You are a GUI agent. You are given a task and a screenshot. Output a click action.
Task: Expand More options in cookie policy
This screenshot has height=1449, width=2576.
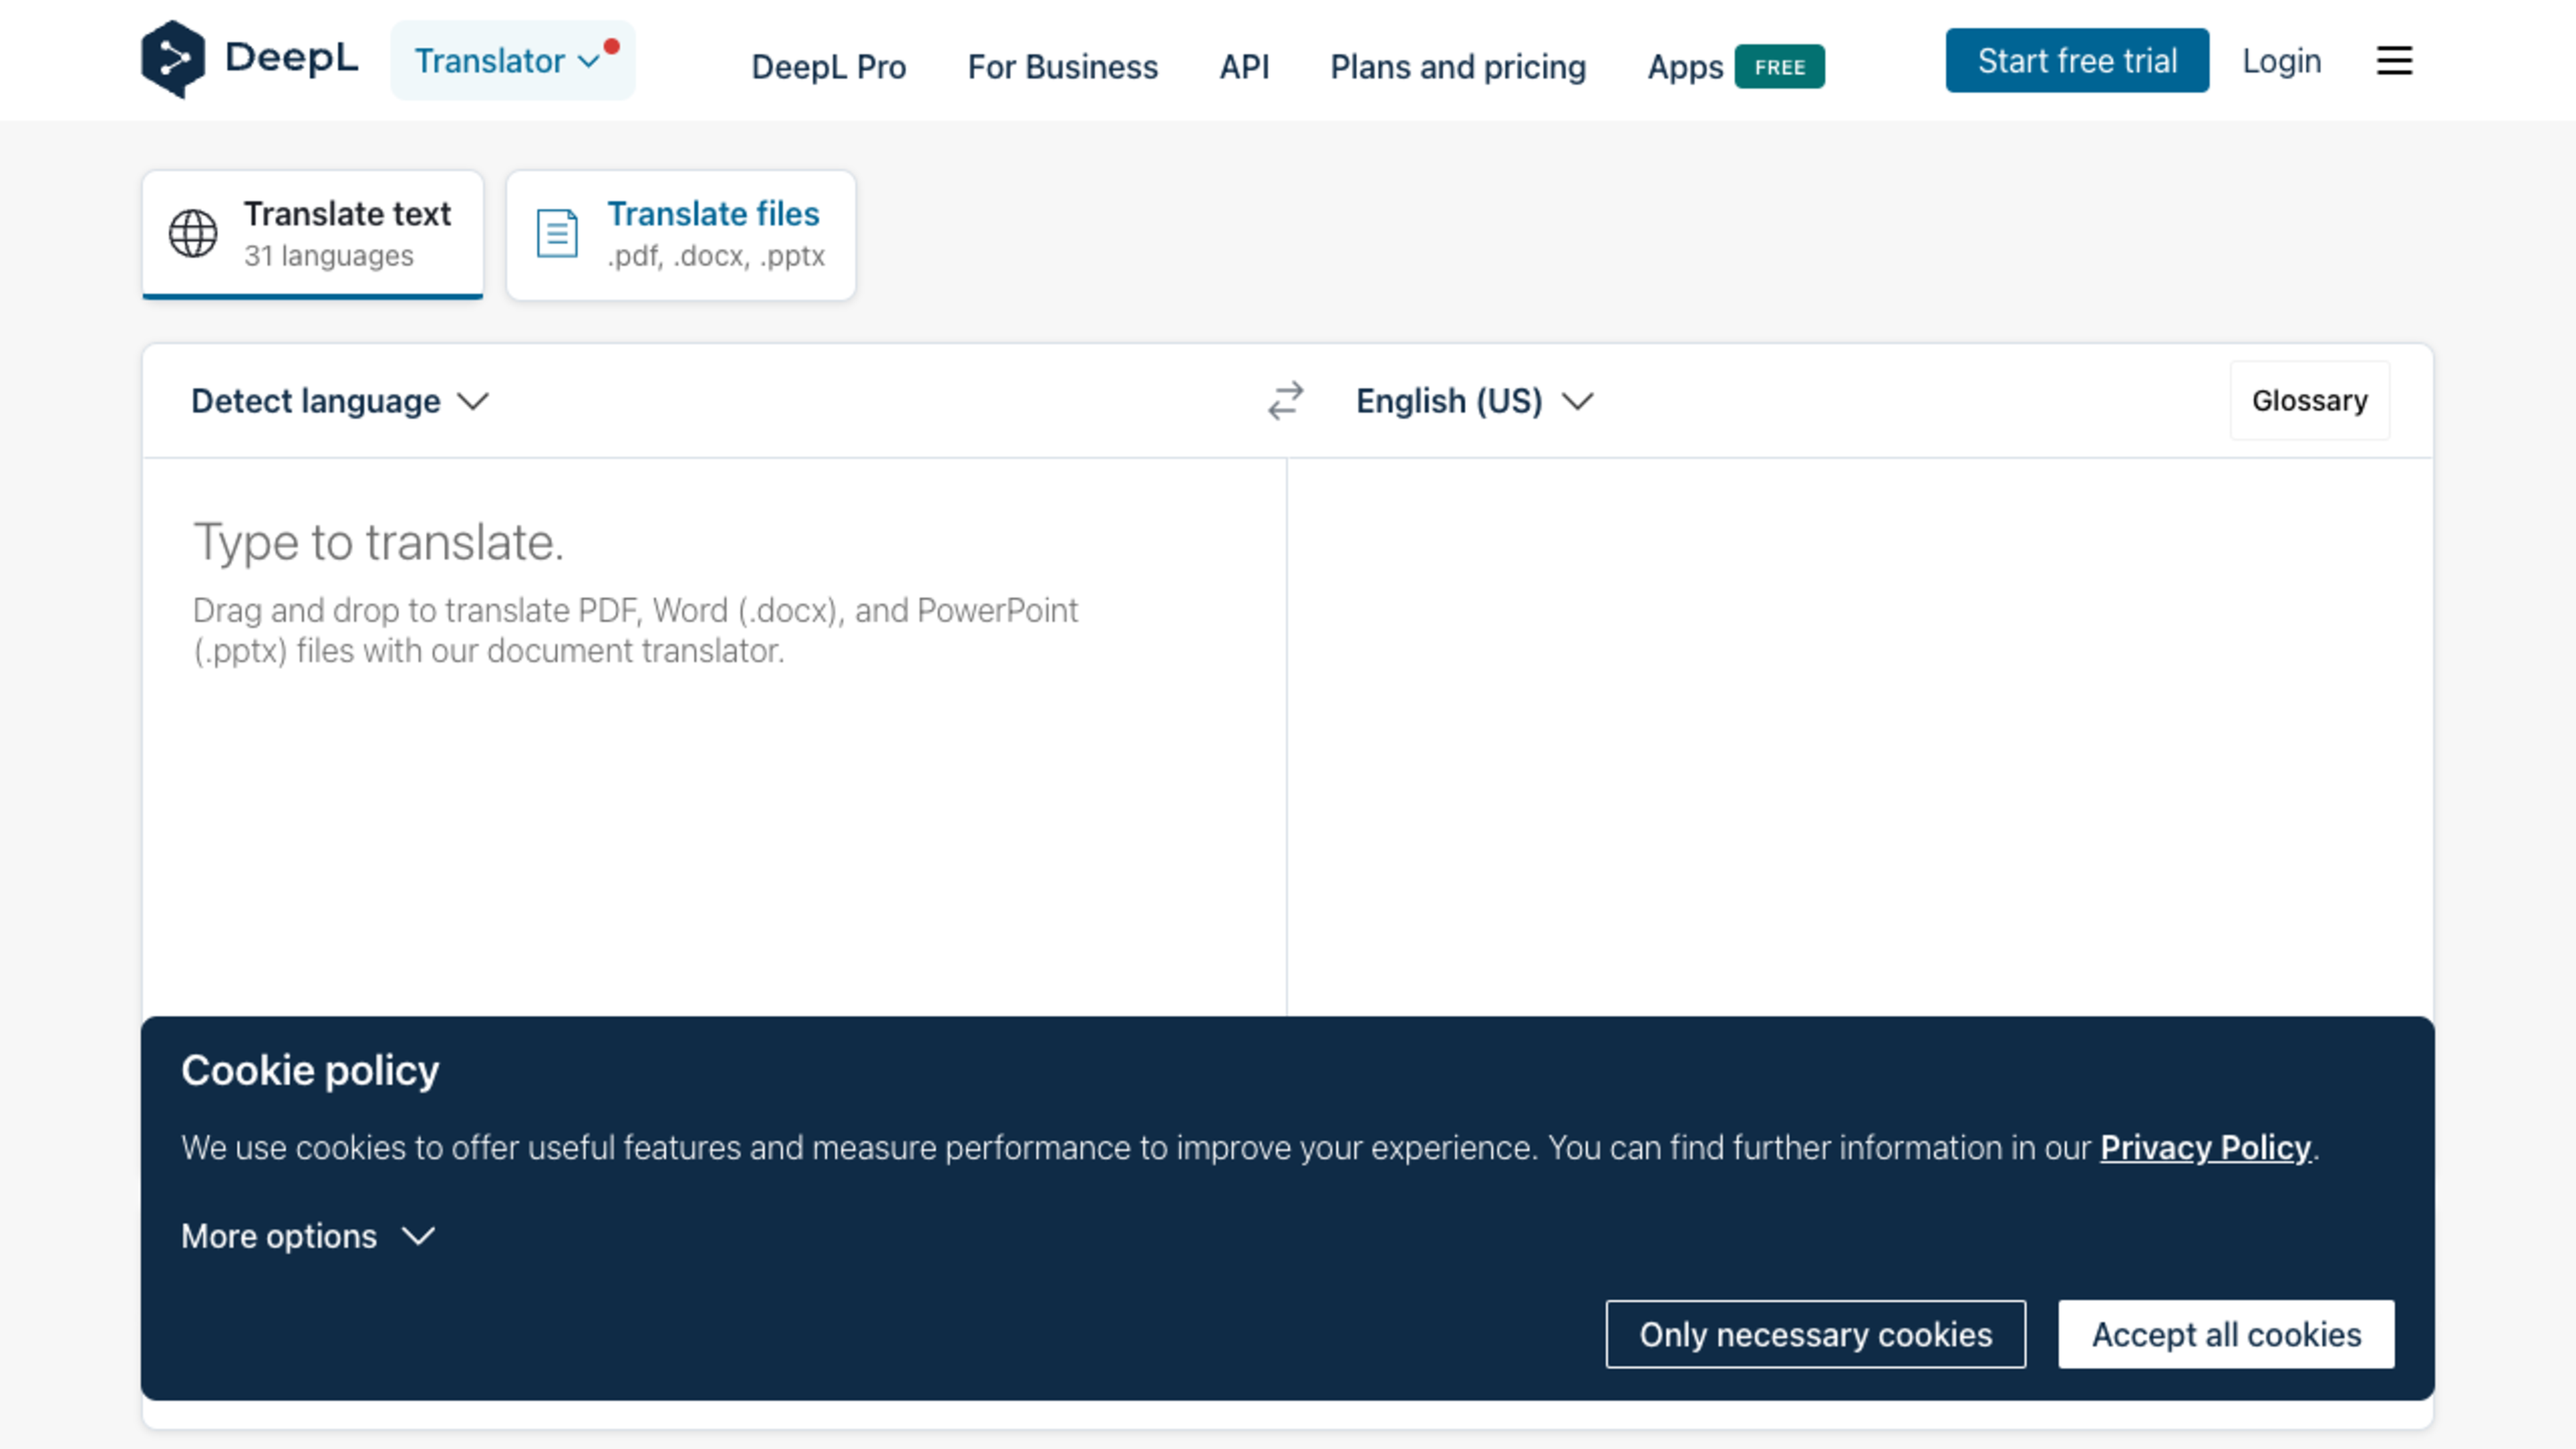coord(308,1237)
